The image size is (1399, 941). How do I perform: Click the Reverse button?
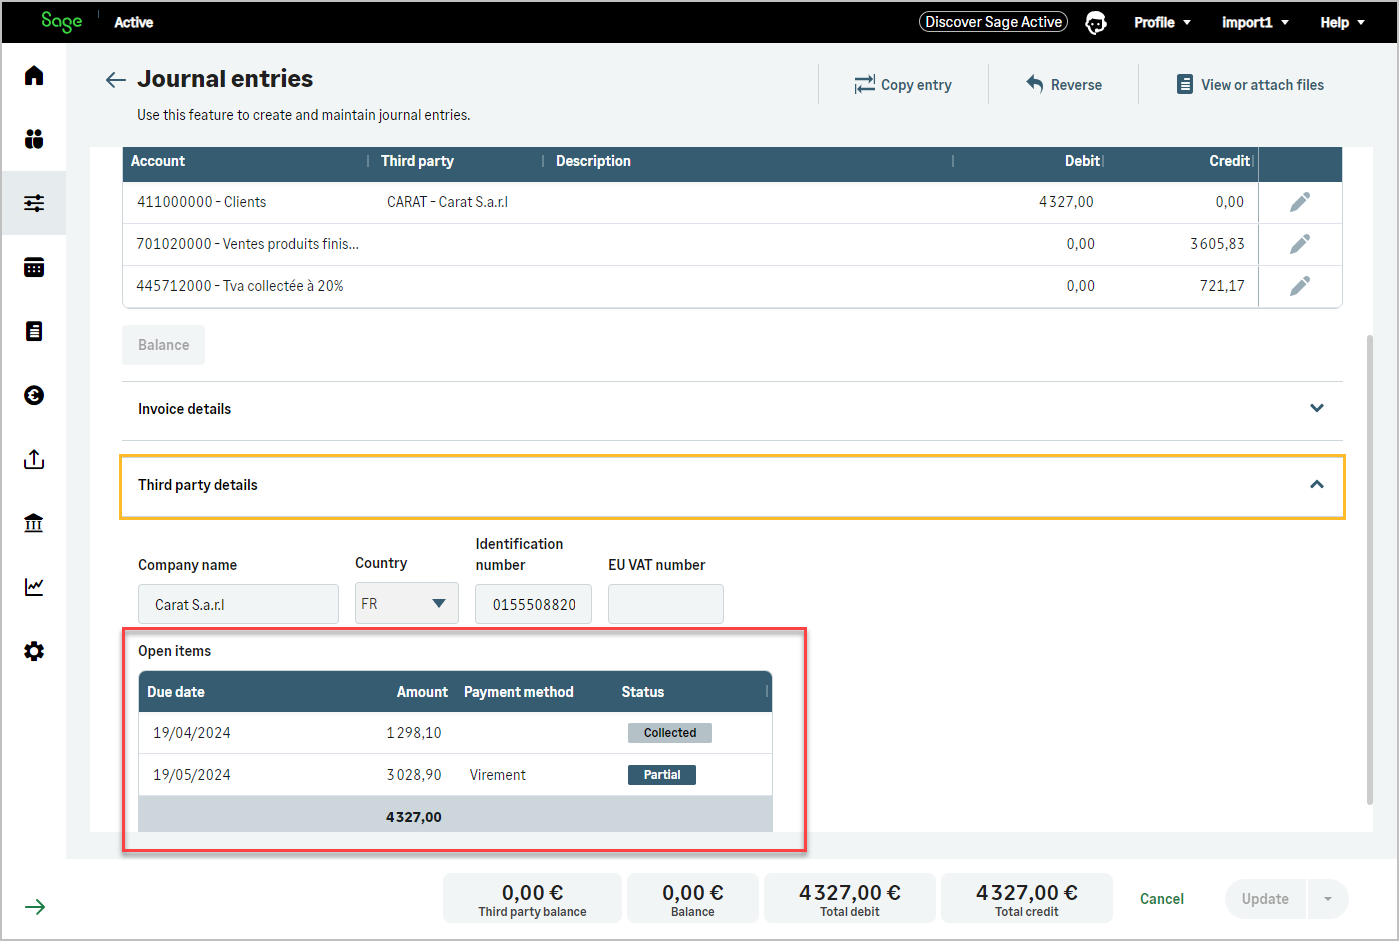tap(1064, 85)
